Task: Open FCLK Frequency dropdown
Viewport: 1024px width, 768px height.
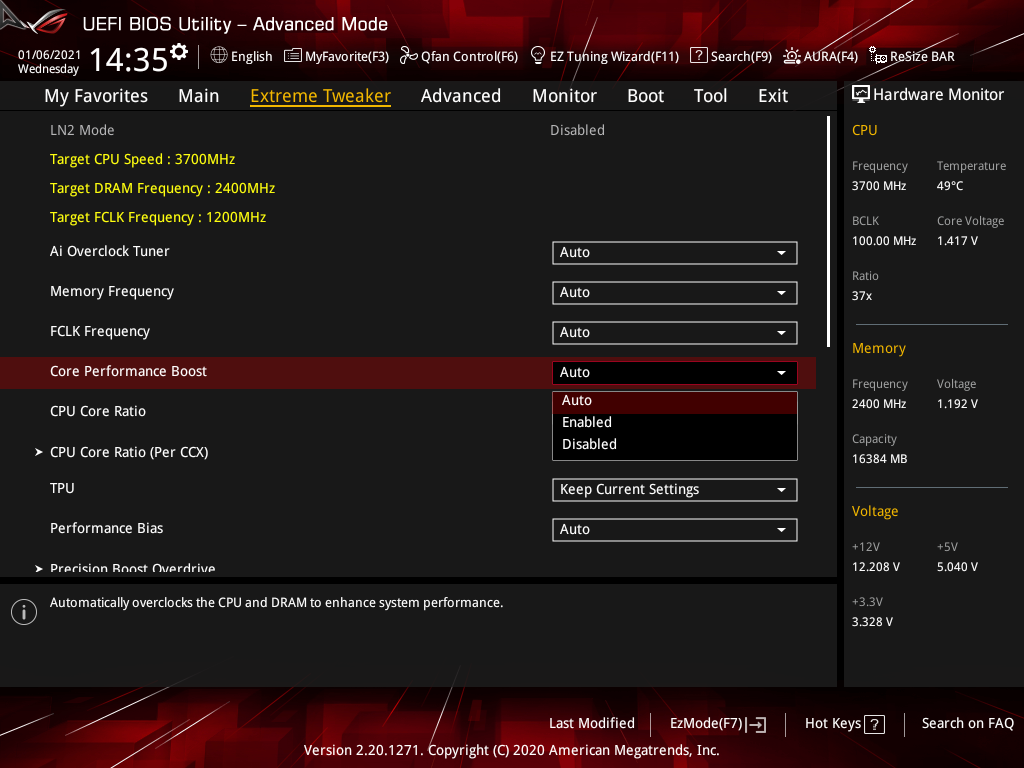Action: [675, 332]
